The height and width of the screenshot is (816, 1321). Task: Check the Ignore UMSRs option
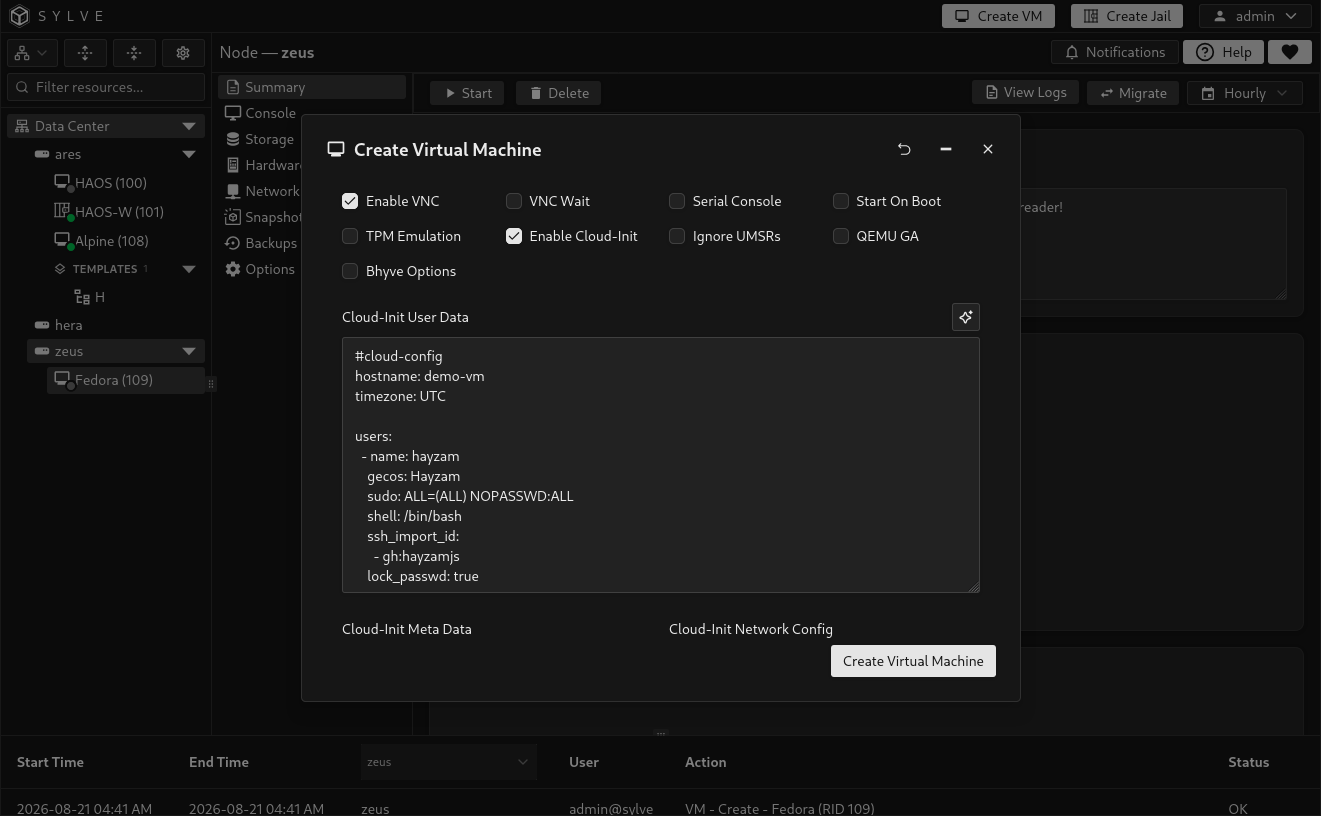pos(677,236)
